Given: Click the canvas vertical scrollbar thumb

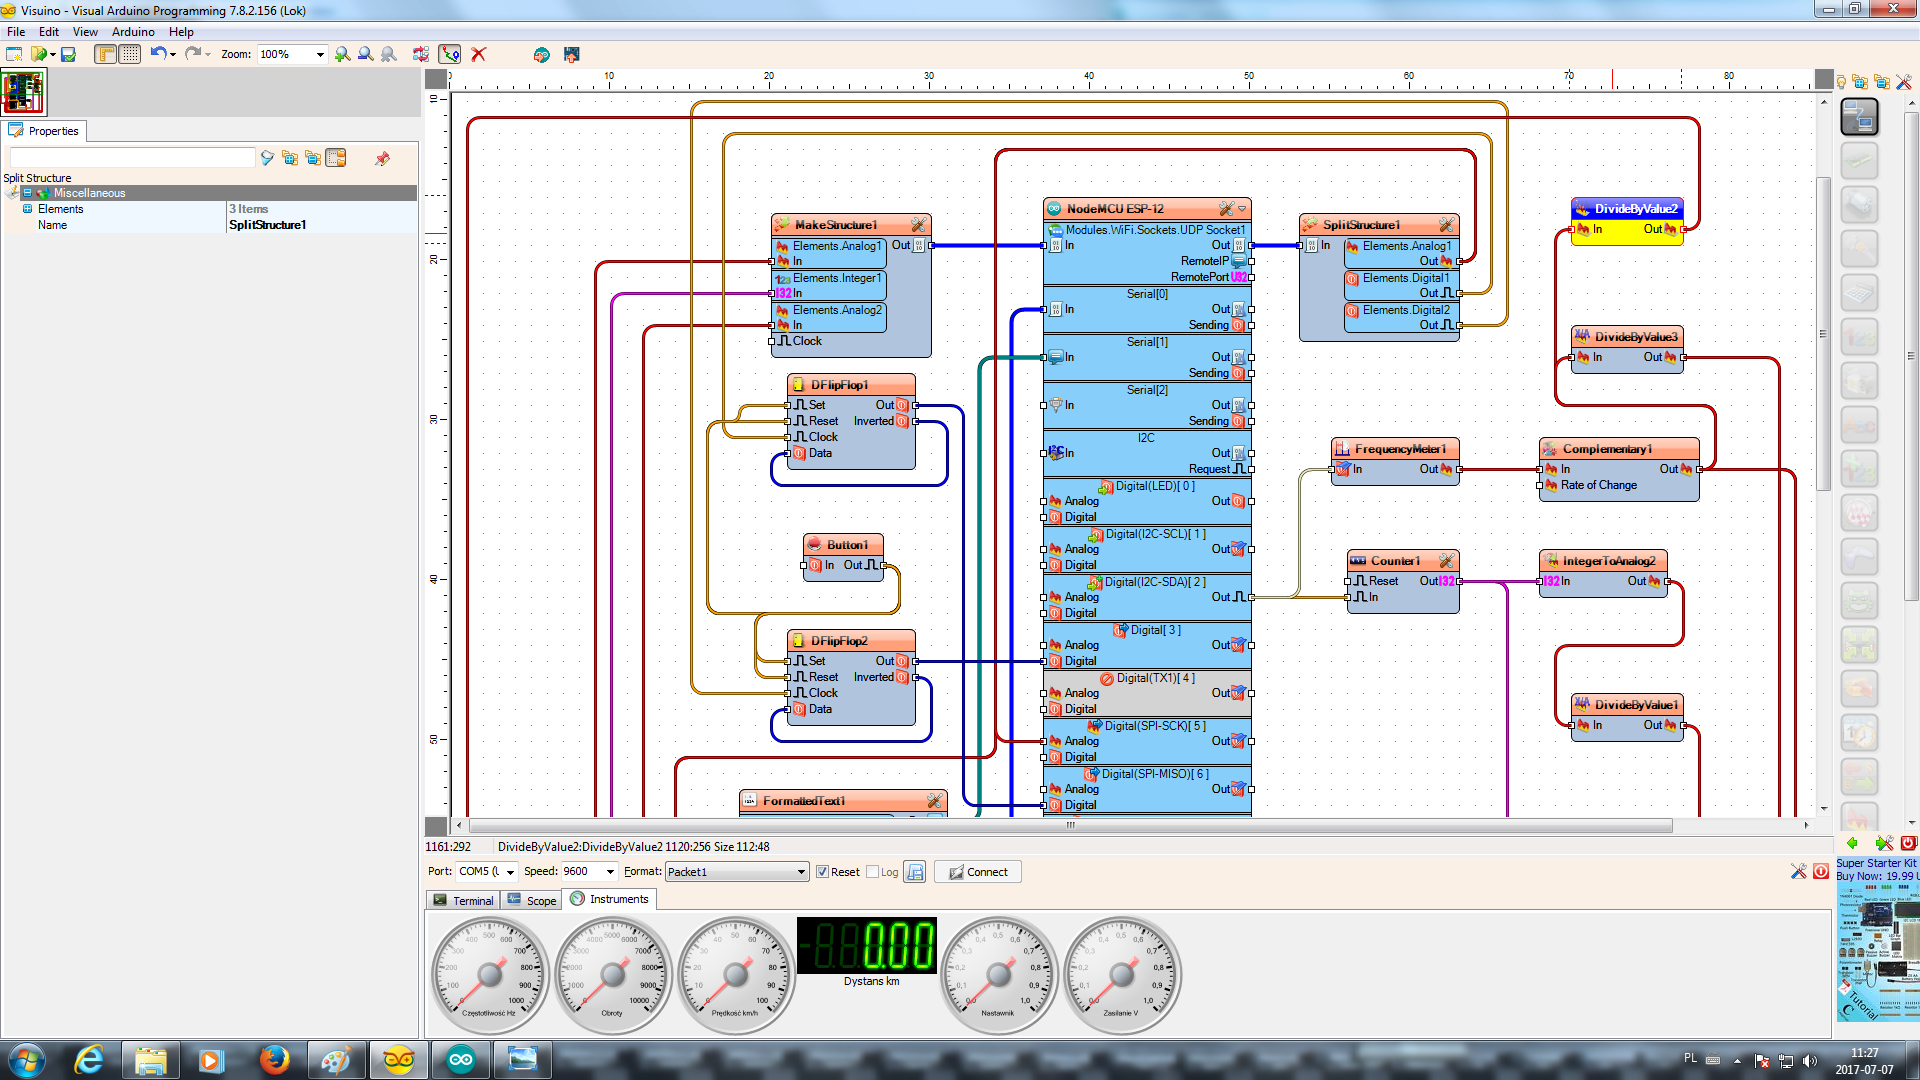Looking at the screenshot, I should click(x=1823, y=334).
